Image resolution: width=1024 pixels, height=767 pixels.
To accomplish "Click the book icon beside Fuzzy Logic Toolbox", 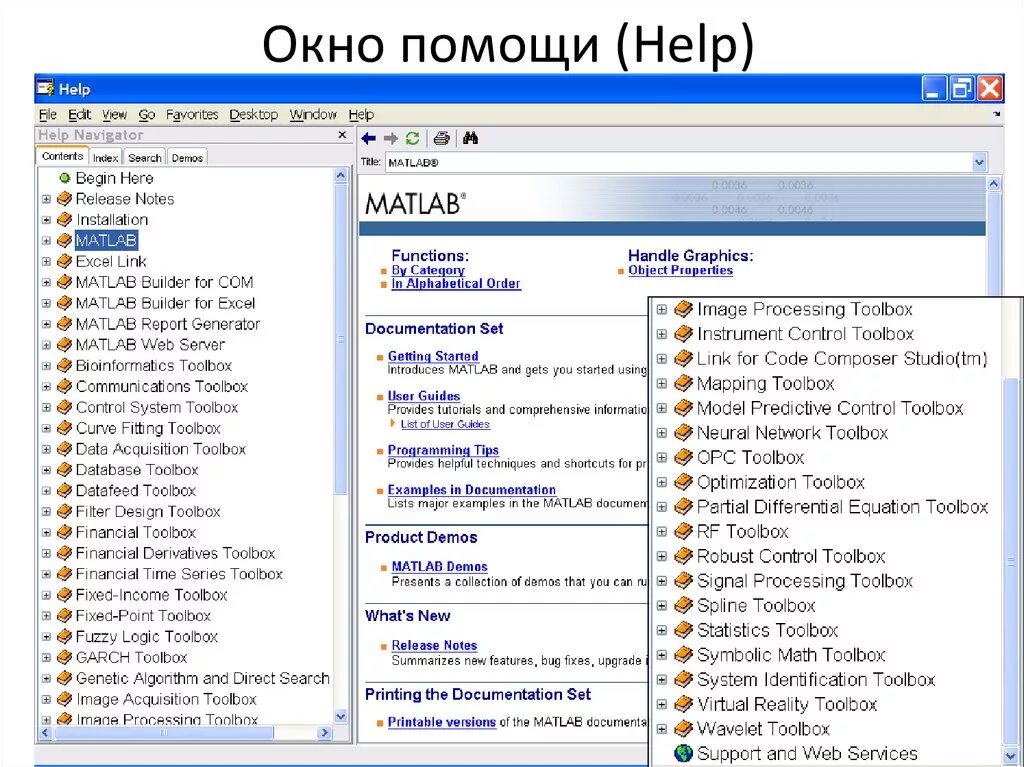I will [64, 636].
